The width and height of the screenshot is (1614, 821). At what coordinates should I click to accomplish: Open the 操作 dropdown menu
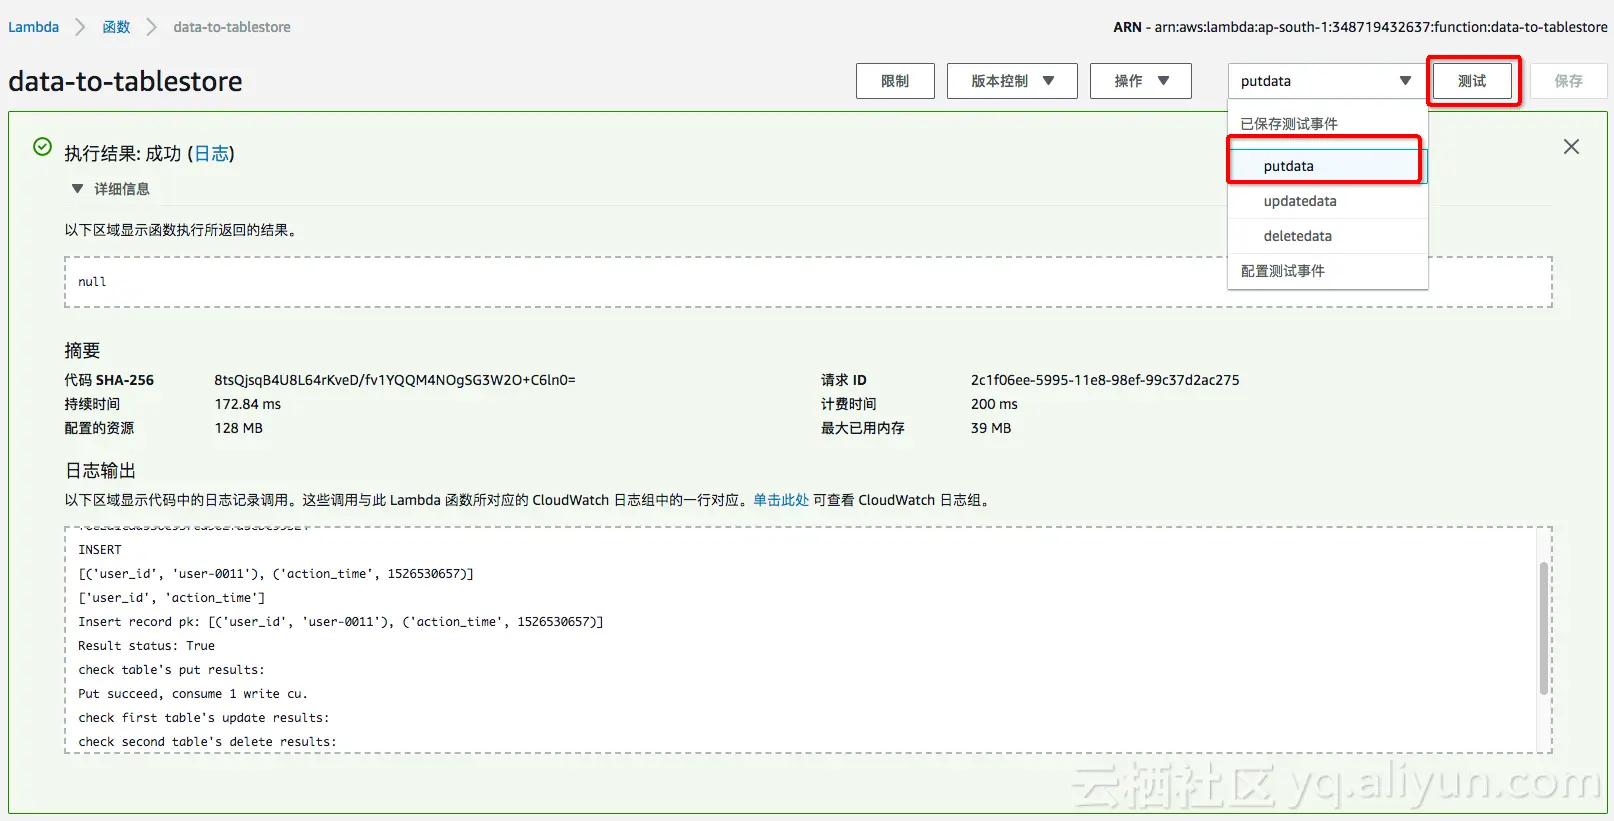[1141, 81]
